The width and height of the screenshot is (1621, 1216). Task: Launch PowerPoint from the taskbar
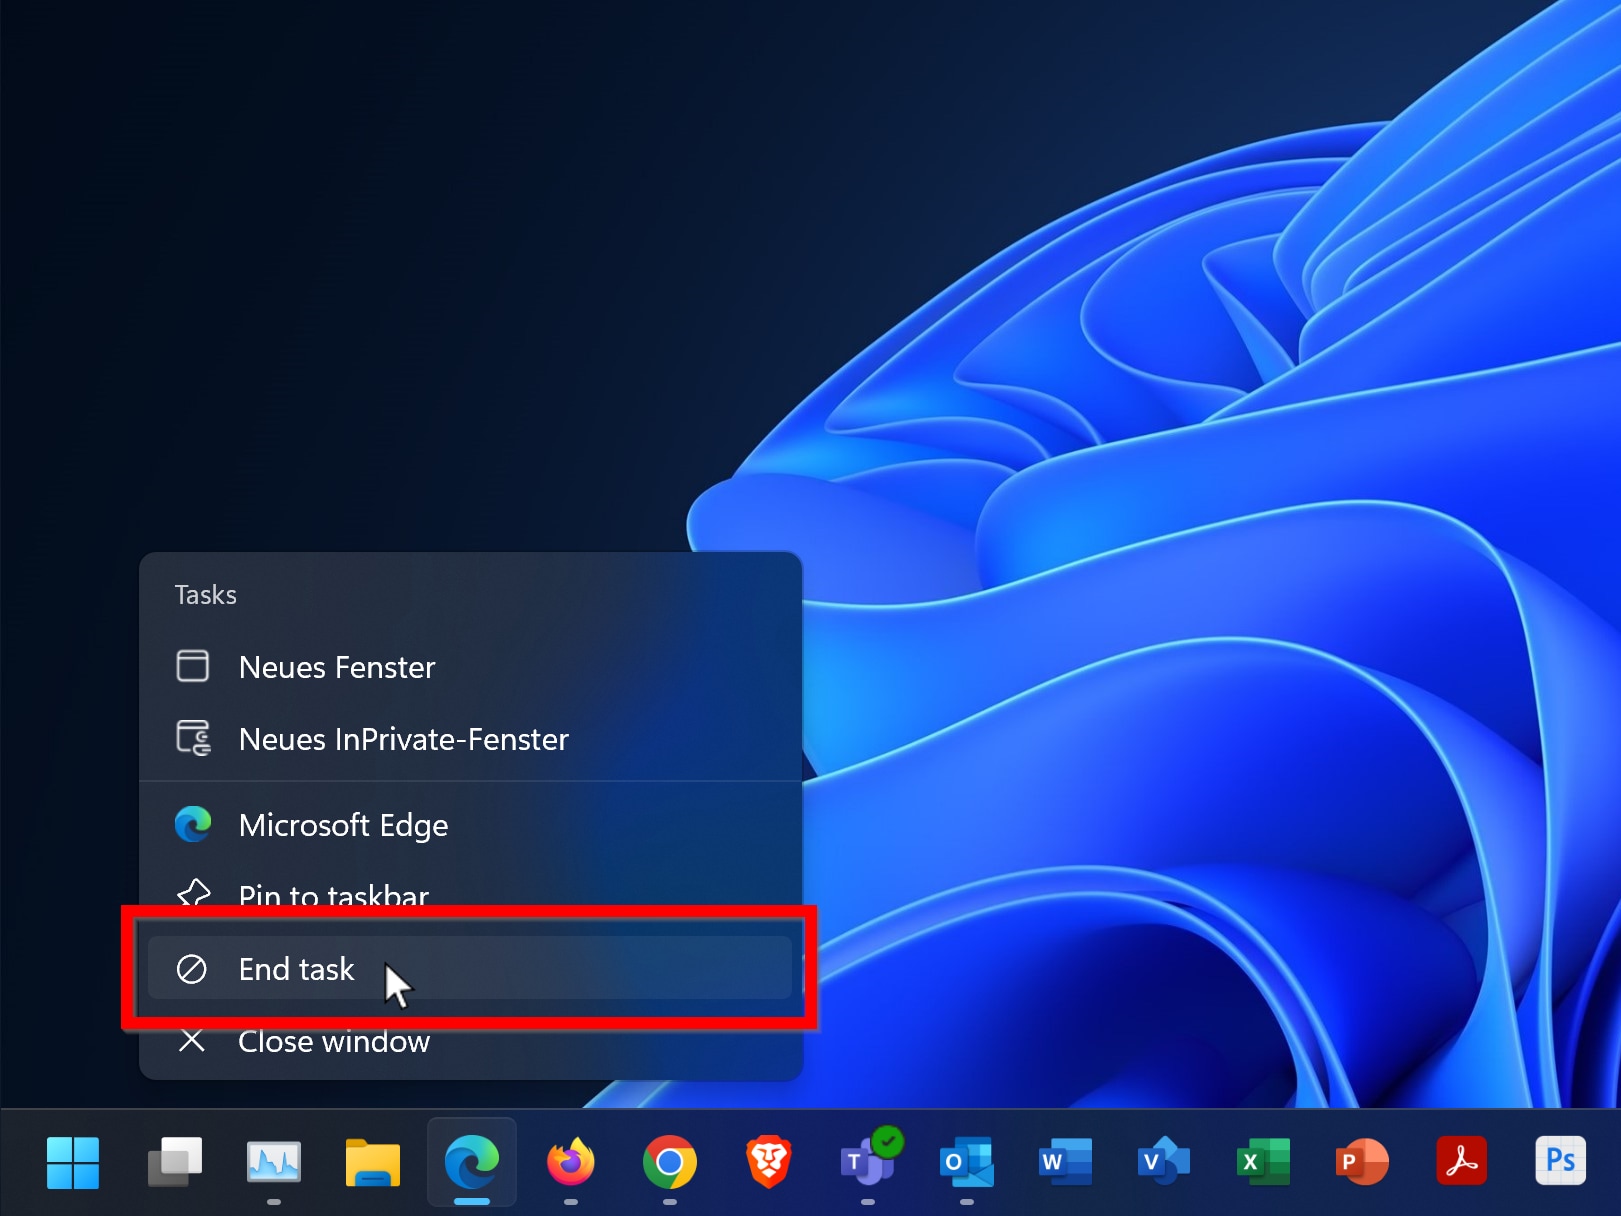[1361, 1162]
